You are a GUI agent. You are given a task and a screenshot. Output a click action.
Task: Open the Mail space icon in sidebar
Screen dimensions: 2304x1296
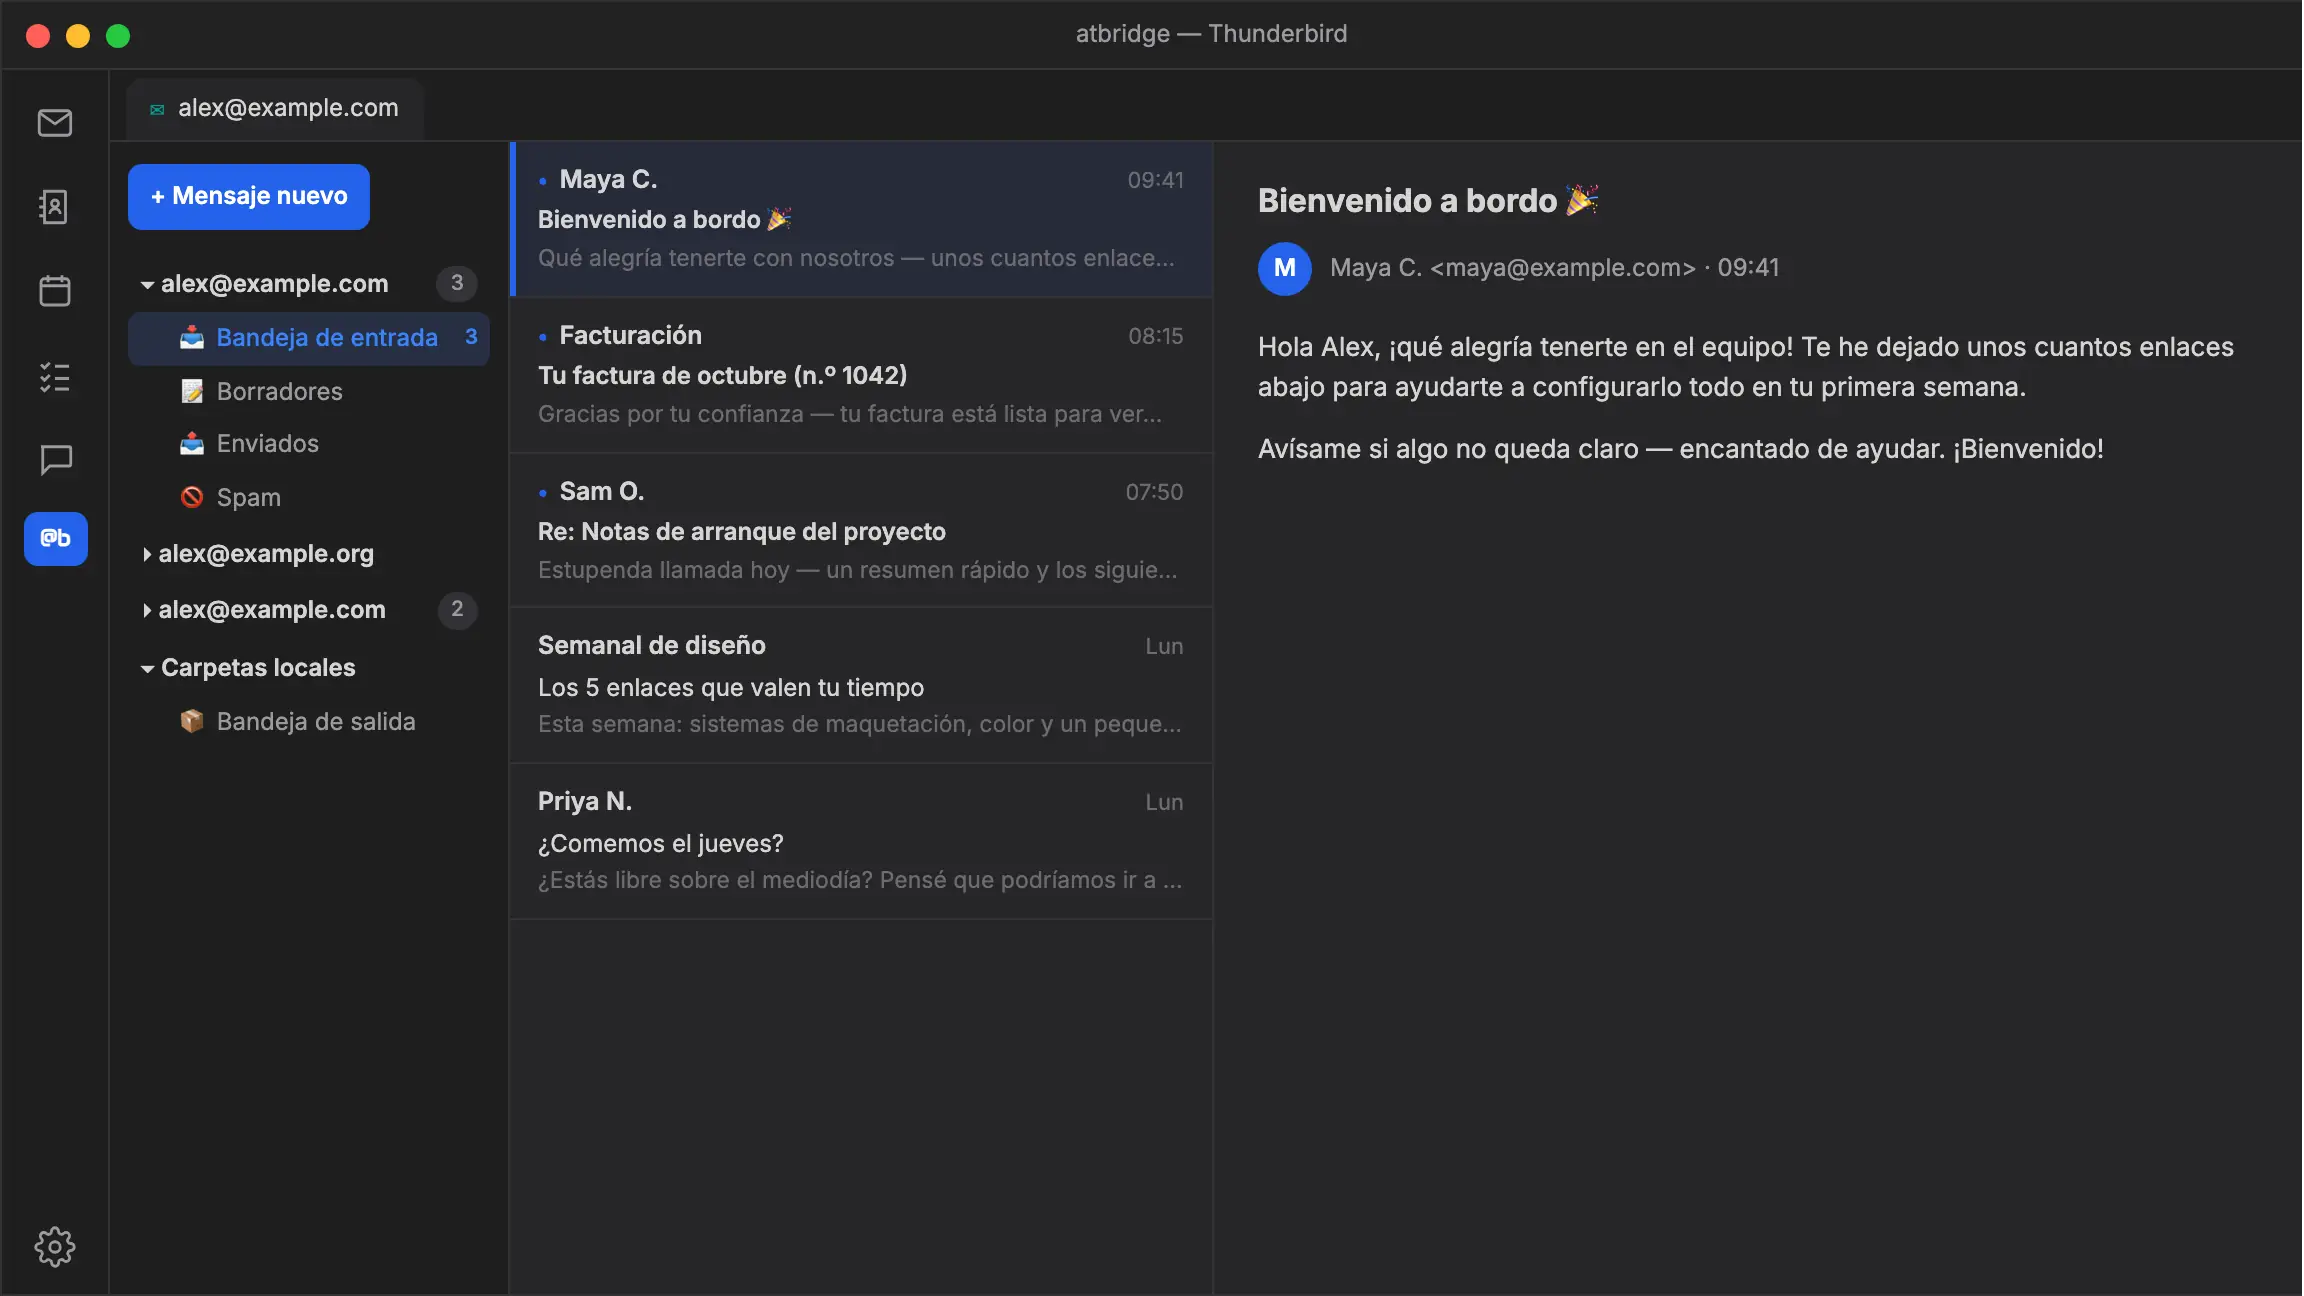tap(55, 123)
